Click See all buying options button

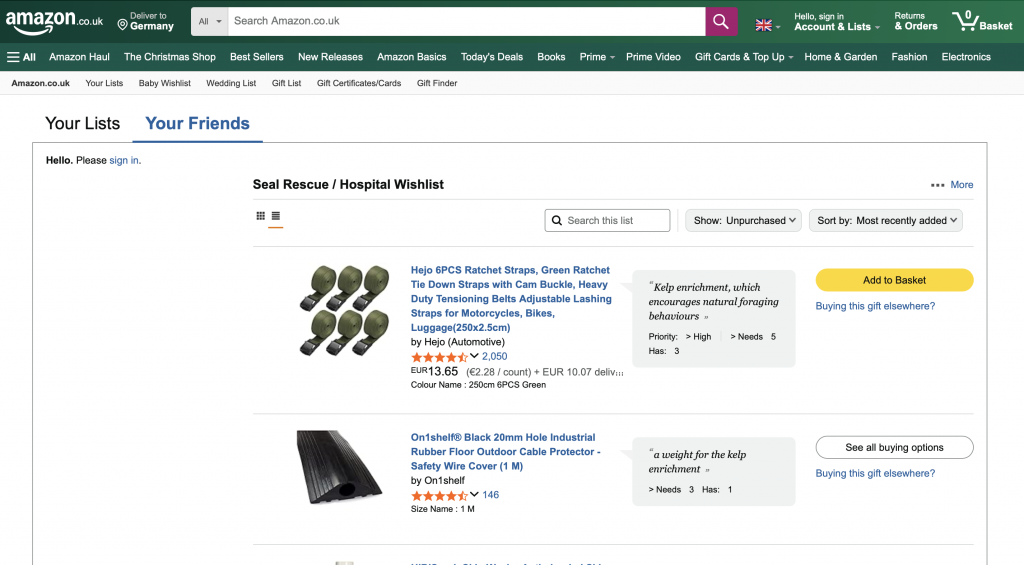pyautogui.click(x=894, y=447)
